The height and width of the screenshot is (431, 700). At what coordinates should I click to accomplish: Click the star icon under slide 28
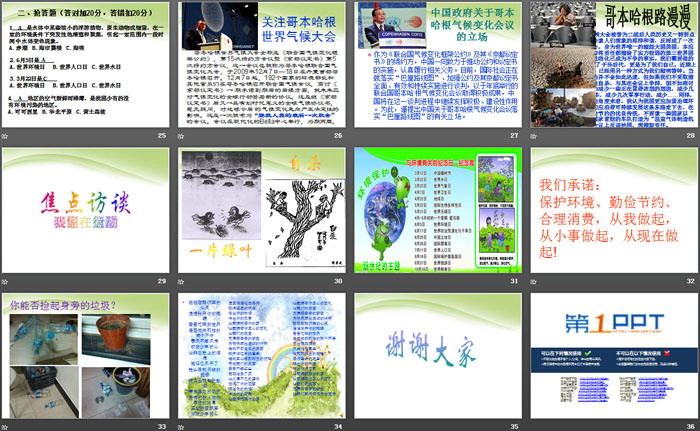(533, 136)
